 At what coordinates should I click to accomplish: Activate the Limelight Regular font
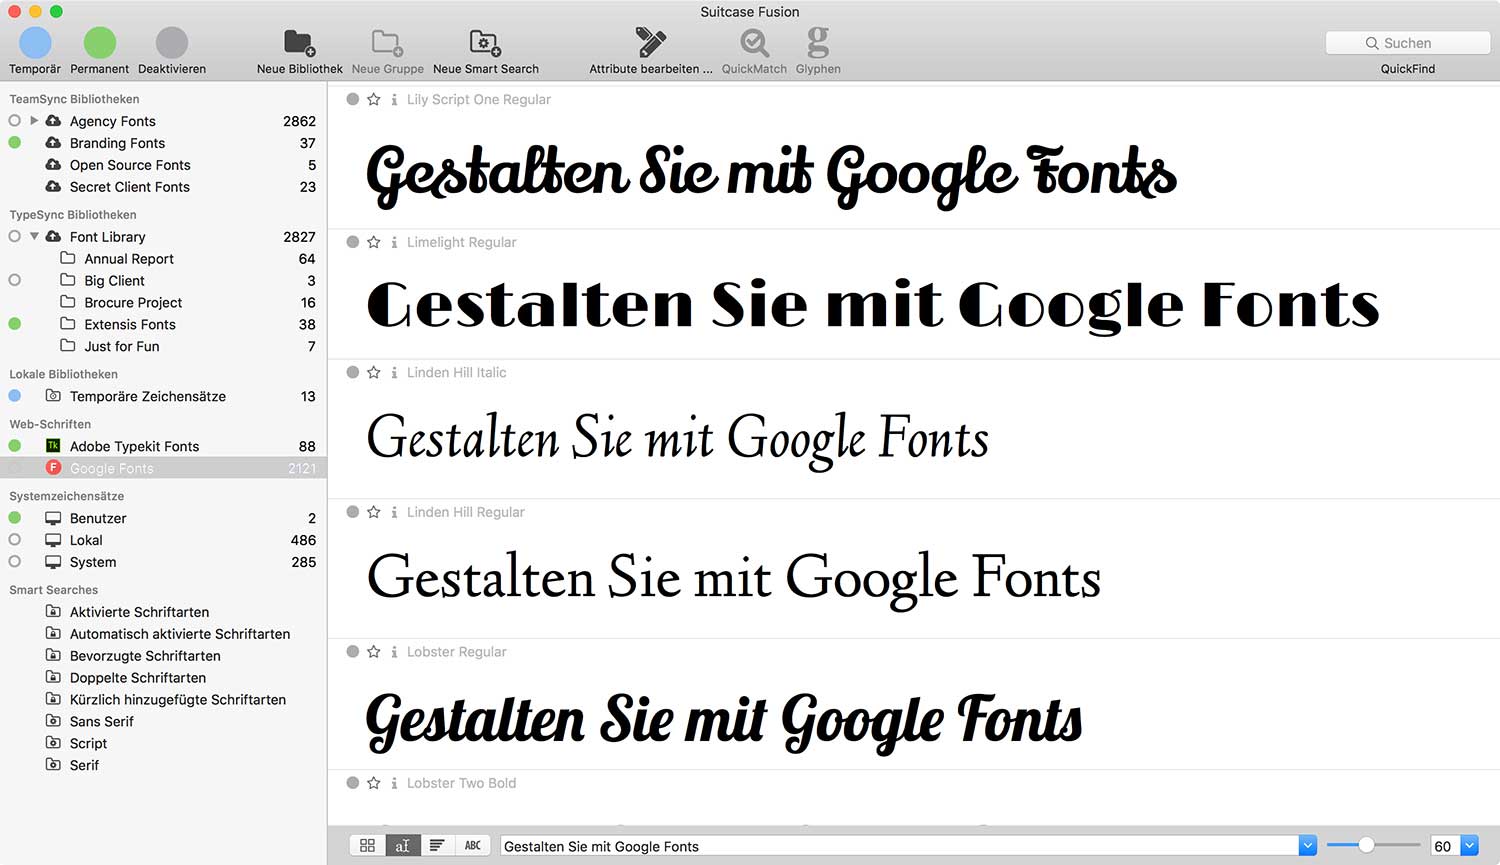[x=353, y=242]
